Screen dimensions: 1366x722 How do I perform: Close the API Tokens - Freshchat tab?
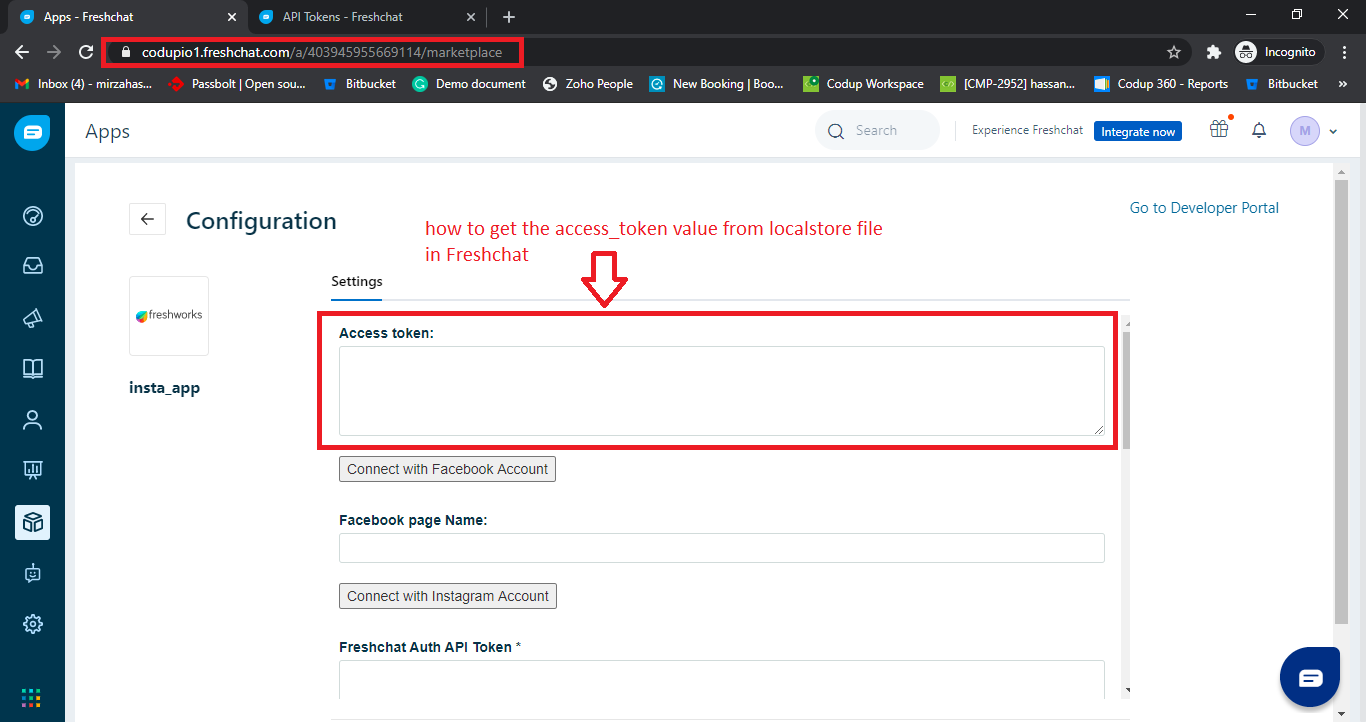[469, 17]
